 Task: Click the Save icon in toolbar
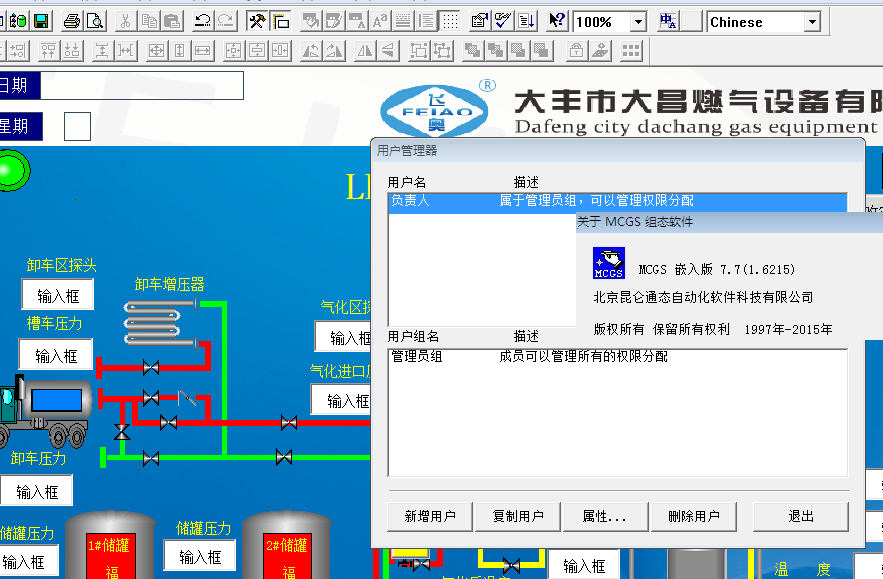tap(41, 21)
